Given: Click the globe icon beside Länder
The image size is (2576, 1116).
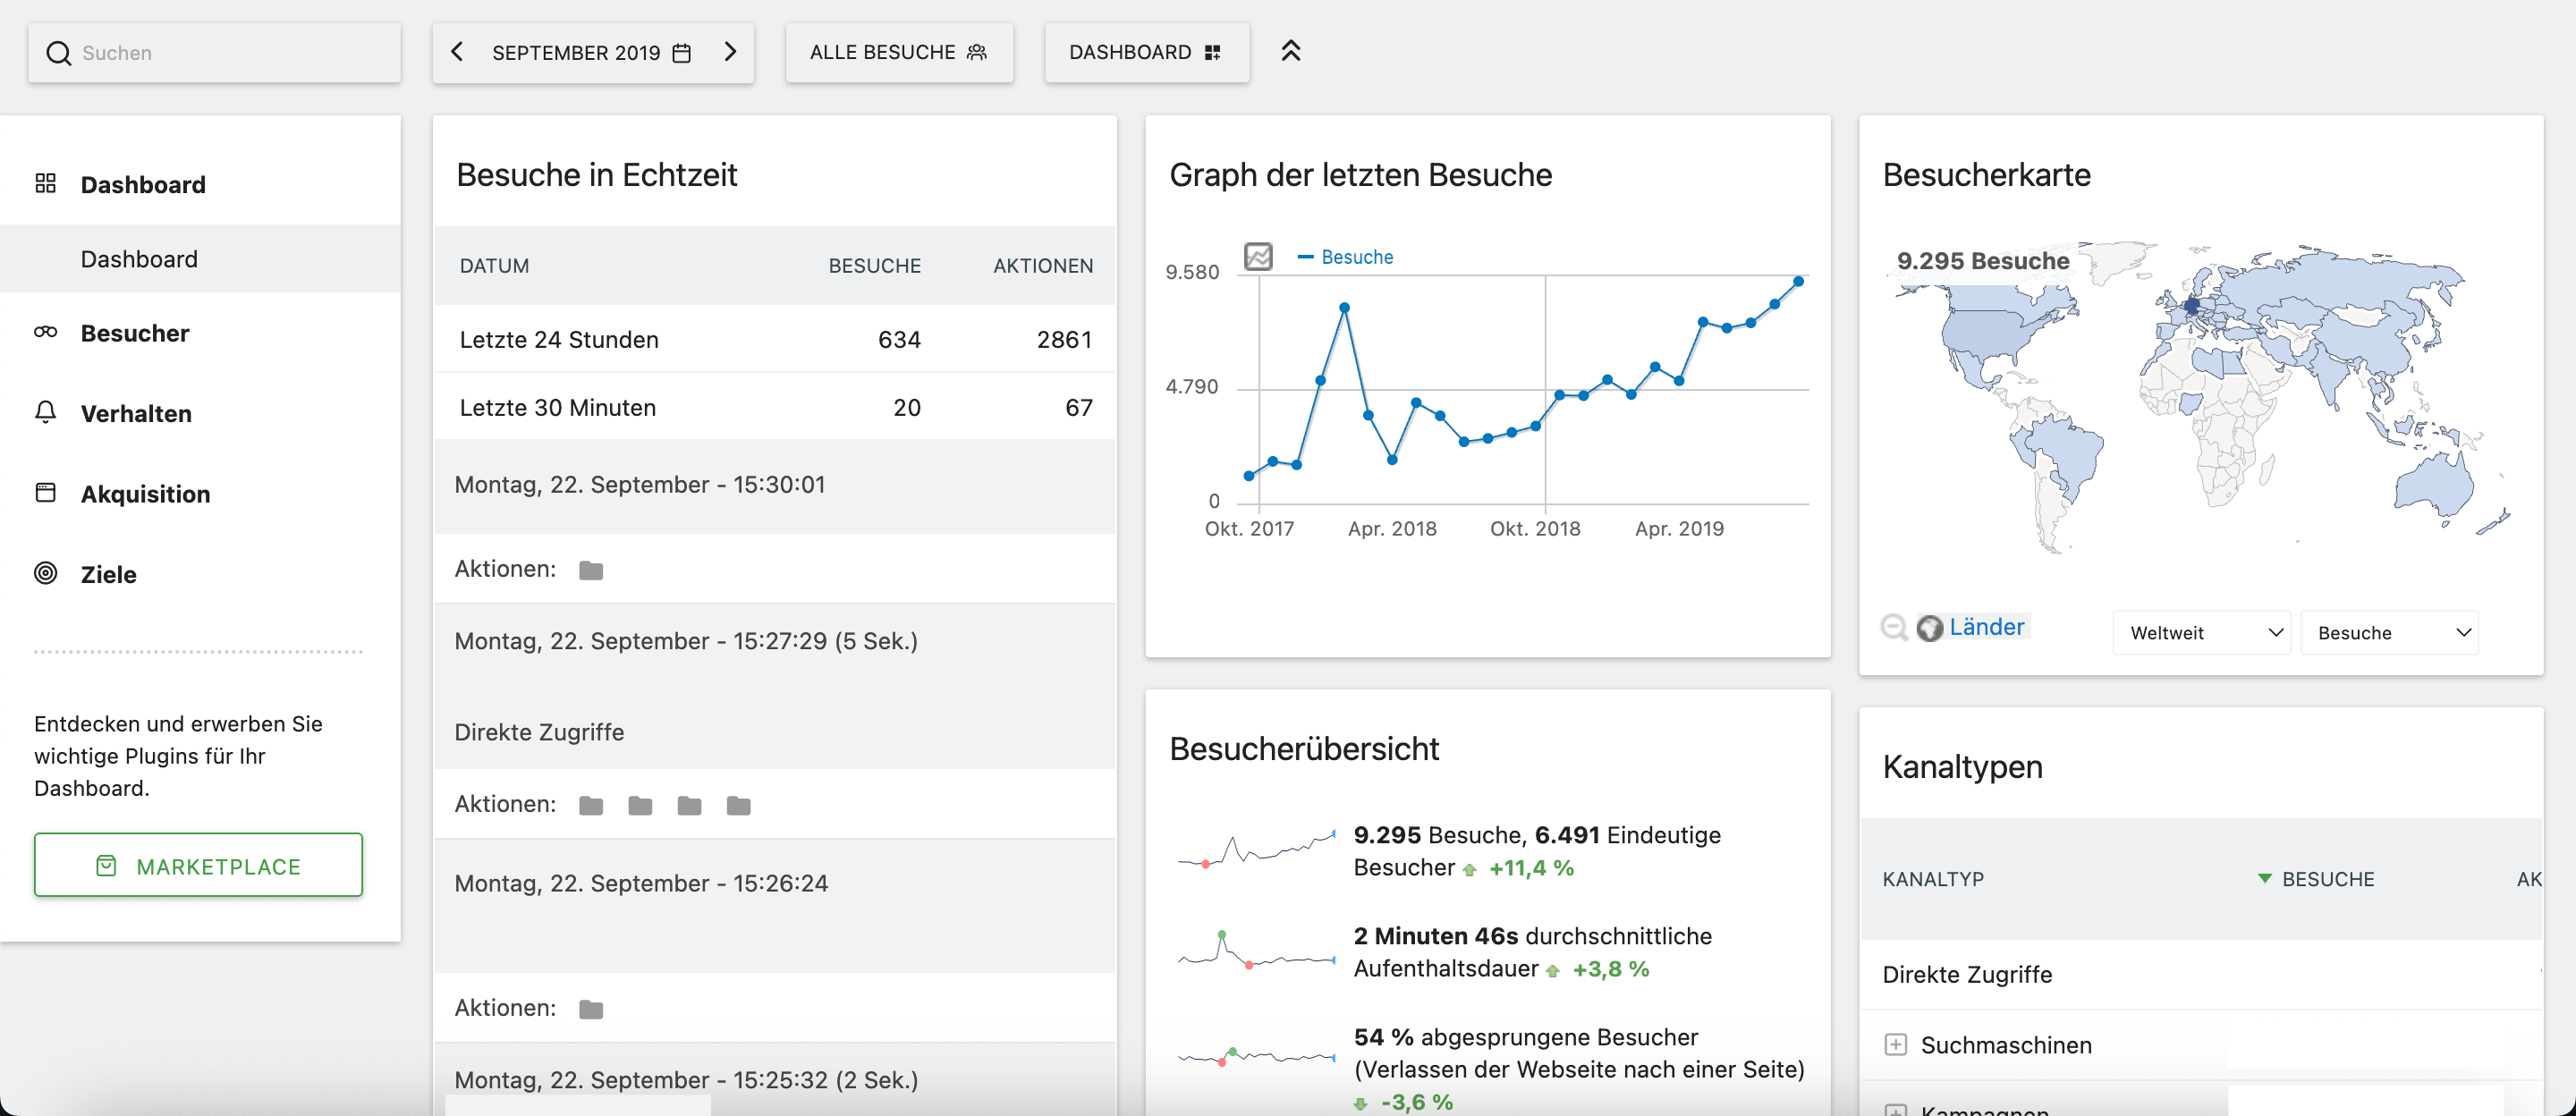Looking at the screenshot, I should pos(1929,627).
